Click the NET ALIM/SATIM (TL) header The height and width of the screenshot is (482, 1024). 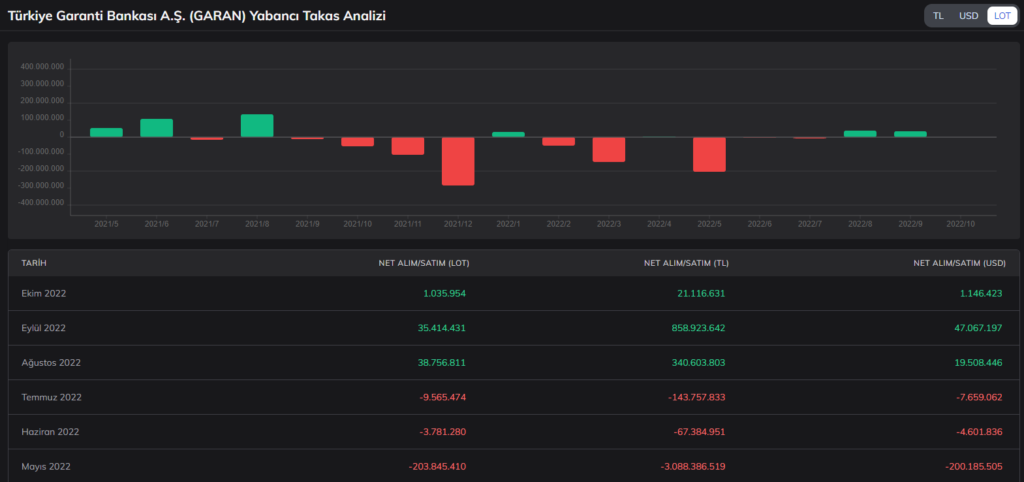coord(686,263)
